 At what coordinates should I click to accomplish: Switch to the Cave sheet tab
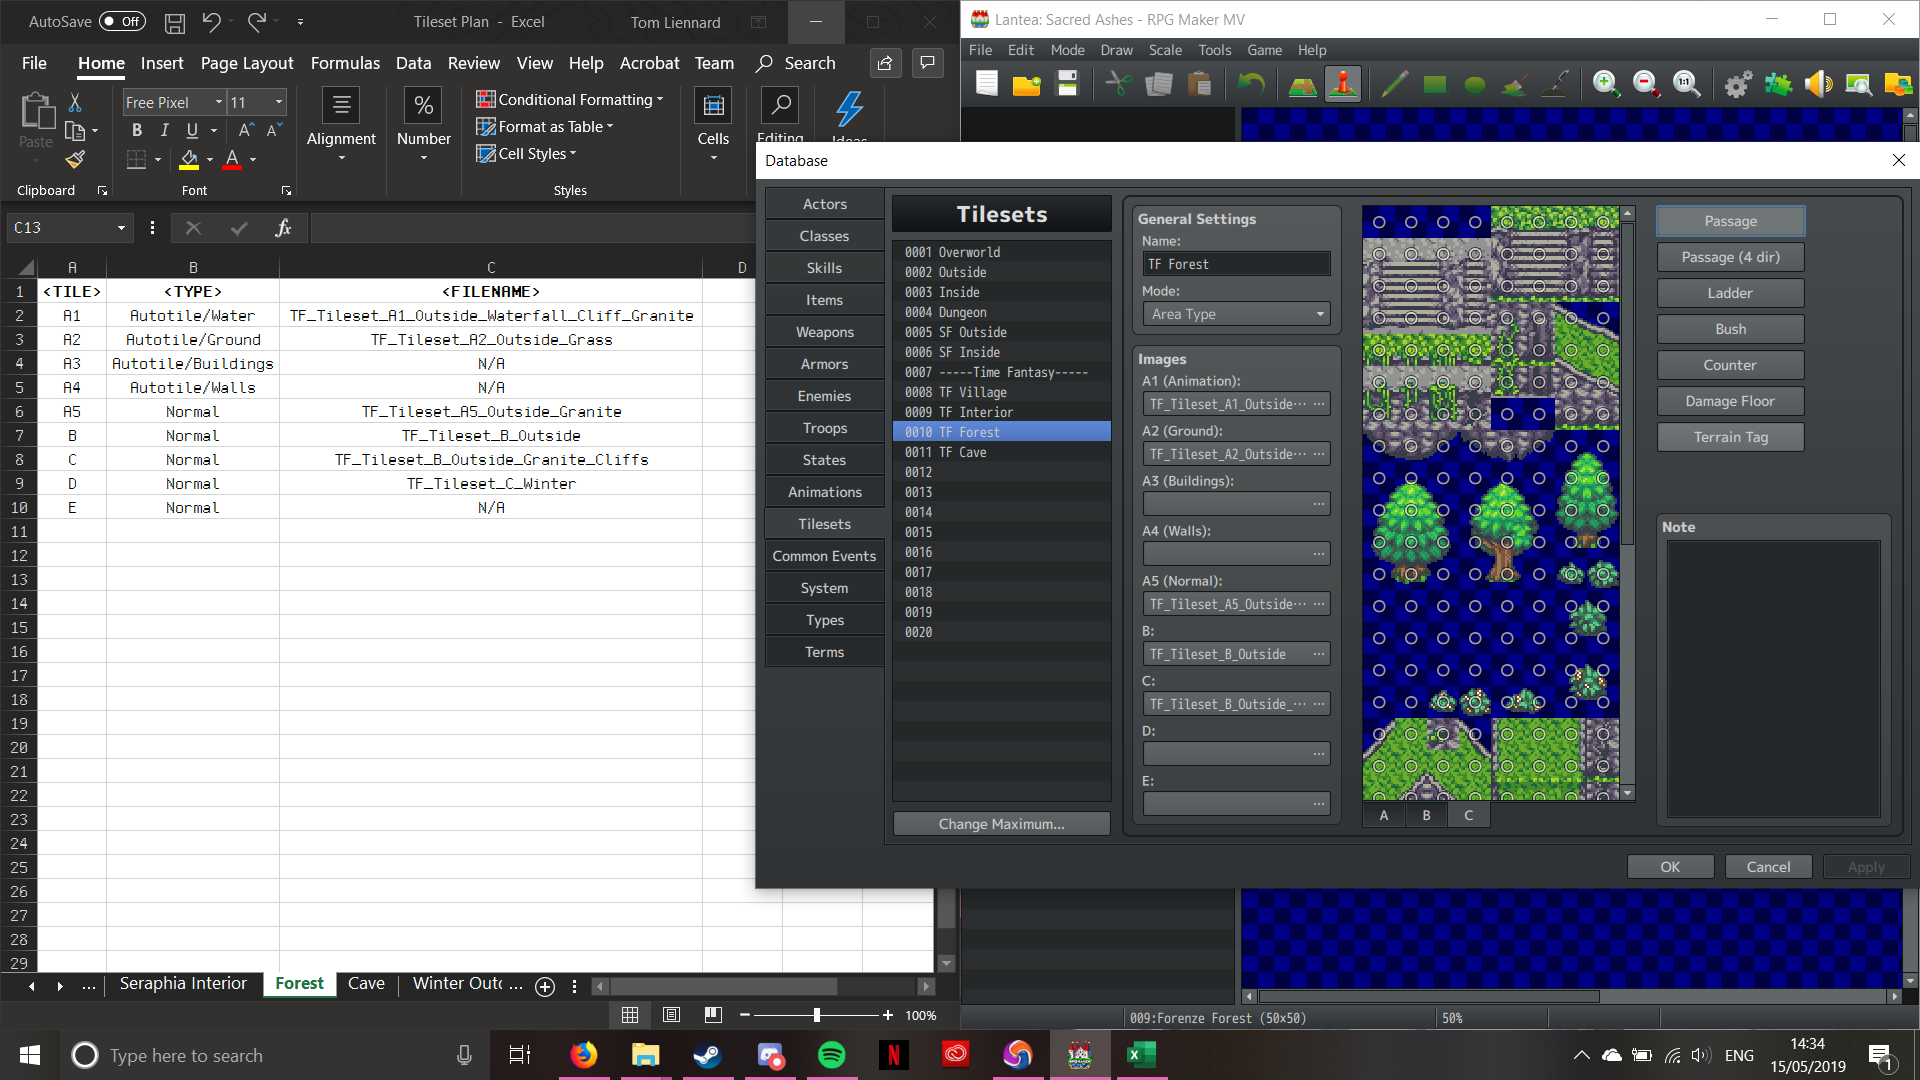click(366, 984)
